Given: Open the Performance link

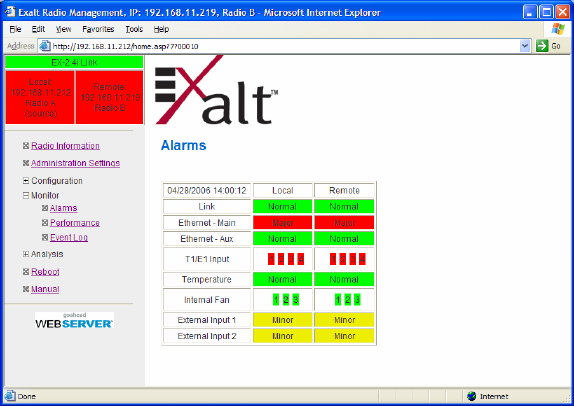Looking at the screenshot, I should pos(75,223).
